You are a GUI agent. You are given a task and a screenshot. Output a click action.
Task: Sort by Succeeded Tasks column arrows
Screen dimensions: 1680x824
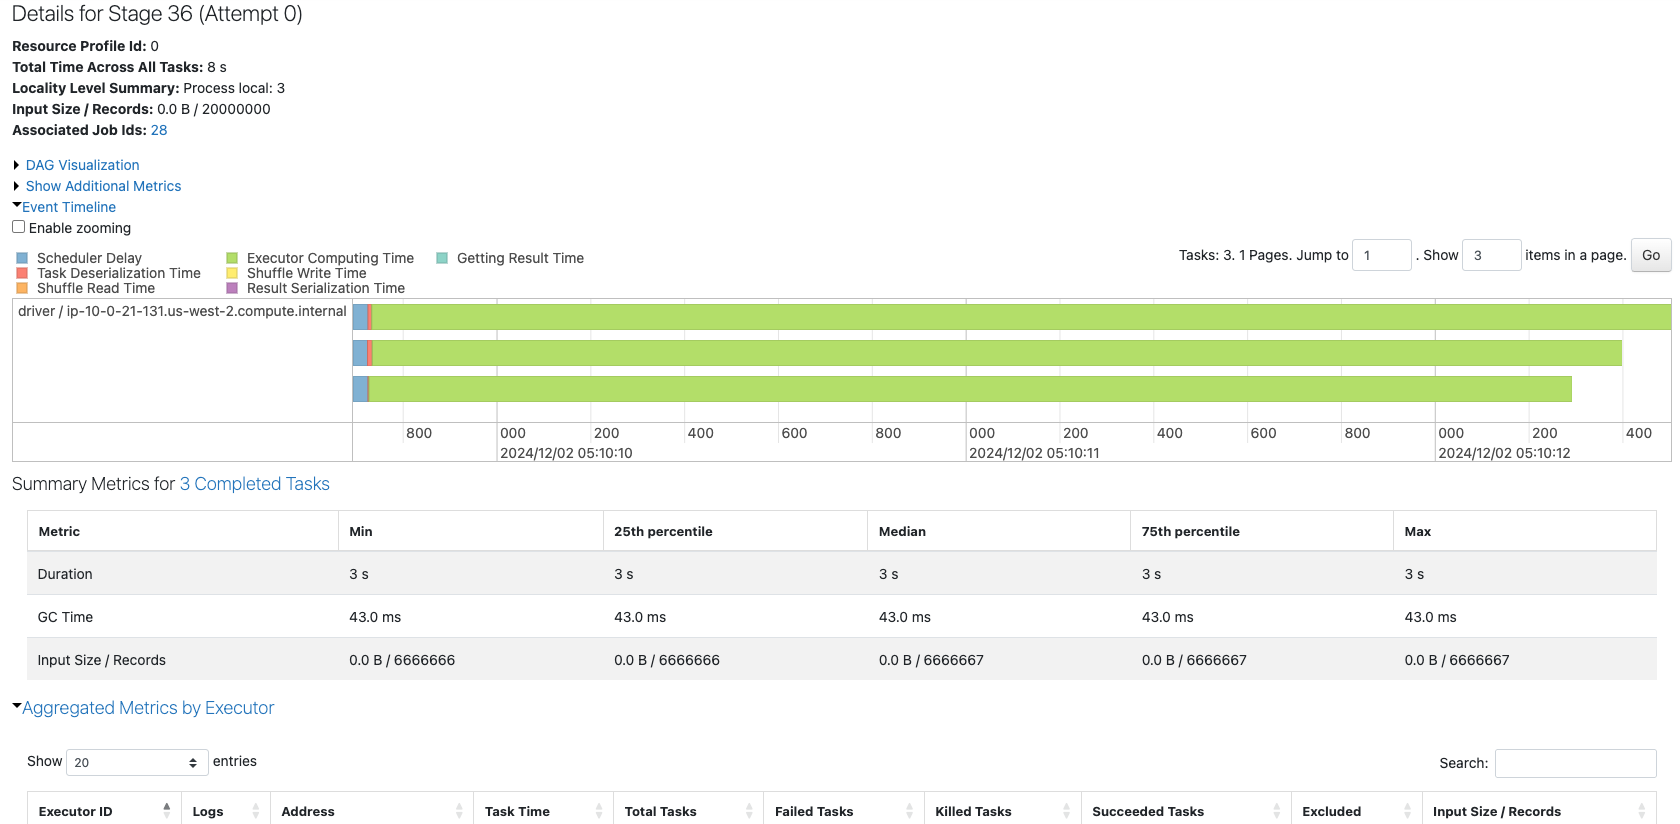(x=1277, y=811)
